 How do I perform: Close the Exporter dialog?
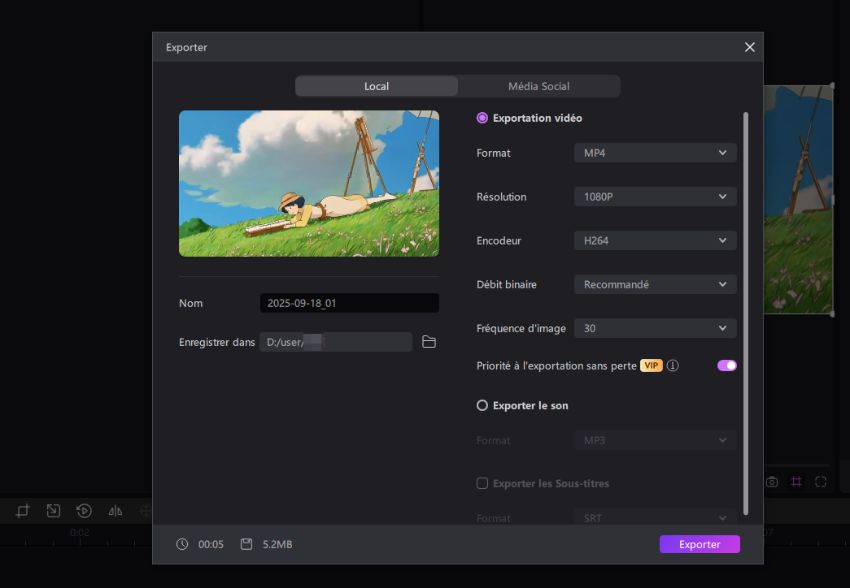(750, 47)
